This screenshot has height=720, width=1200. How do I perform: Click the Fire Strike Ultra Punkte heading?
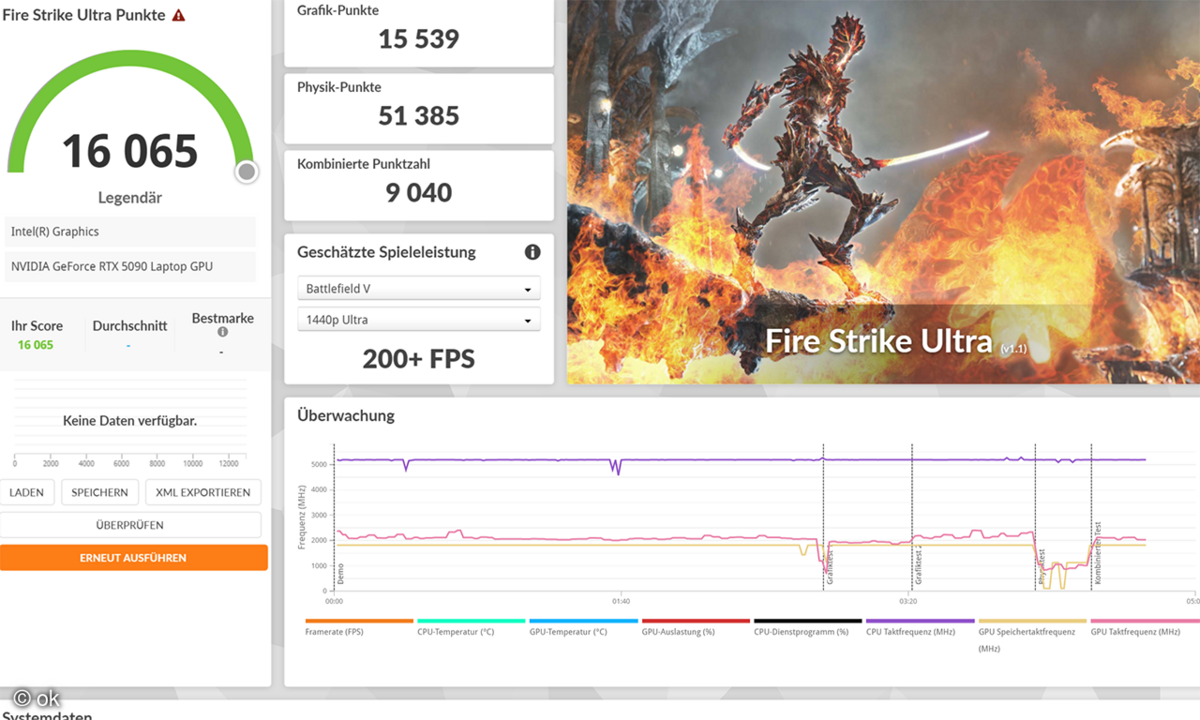[x=83, y=16]
